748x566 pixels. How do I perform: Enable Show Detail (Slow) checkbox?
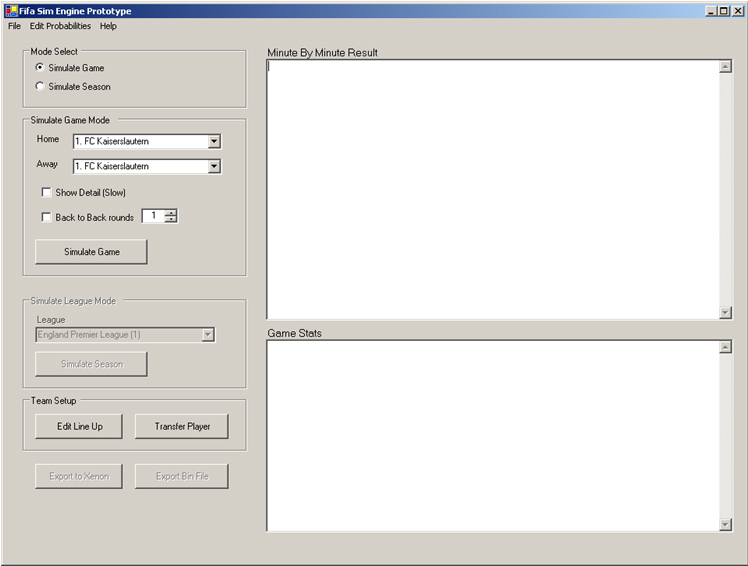click(46, 192)
